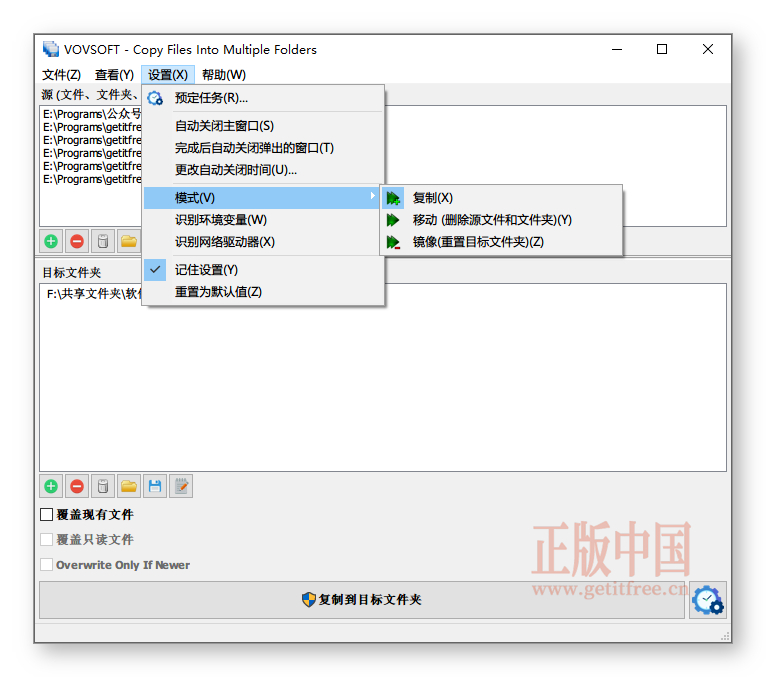Open the 帮助(W) menu

[x=224, y=75]
